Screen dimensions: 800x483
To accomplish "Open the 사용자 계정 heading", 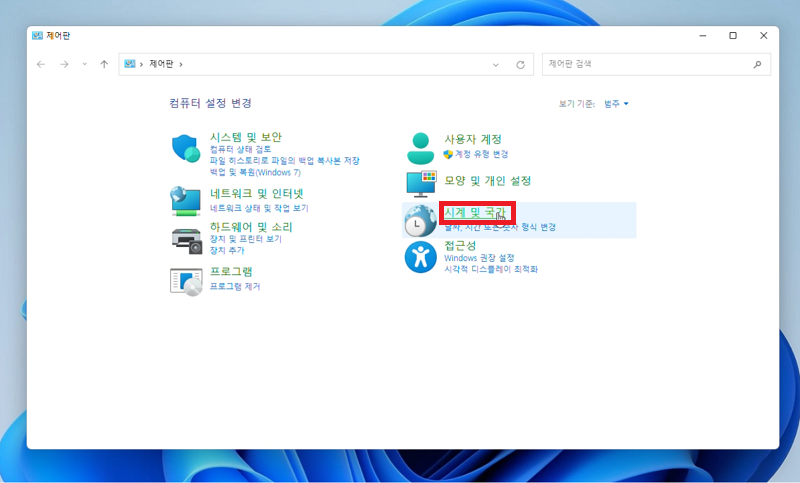I will [x=473, y=139].
